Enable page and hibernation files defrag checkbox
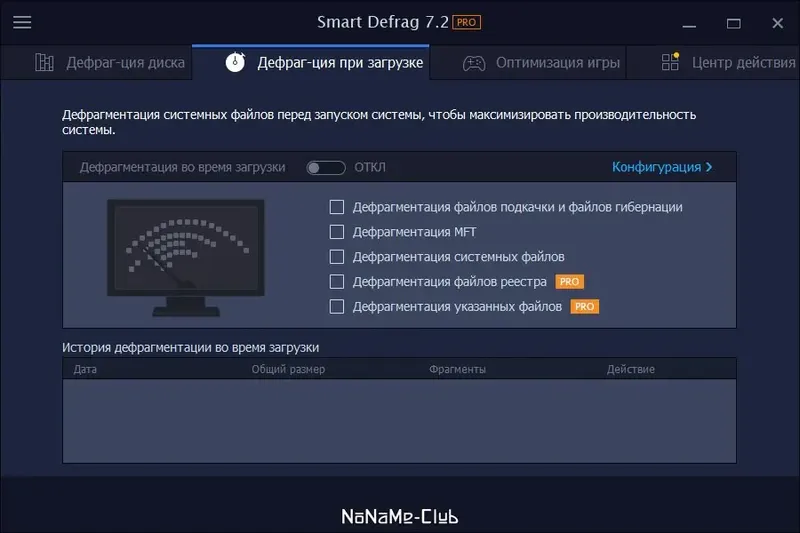 click(337, 207)
